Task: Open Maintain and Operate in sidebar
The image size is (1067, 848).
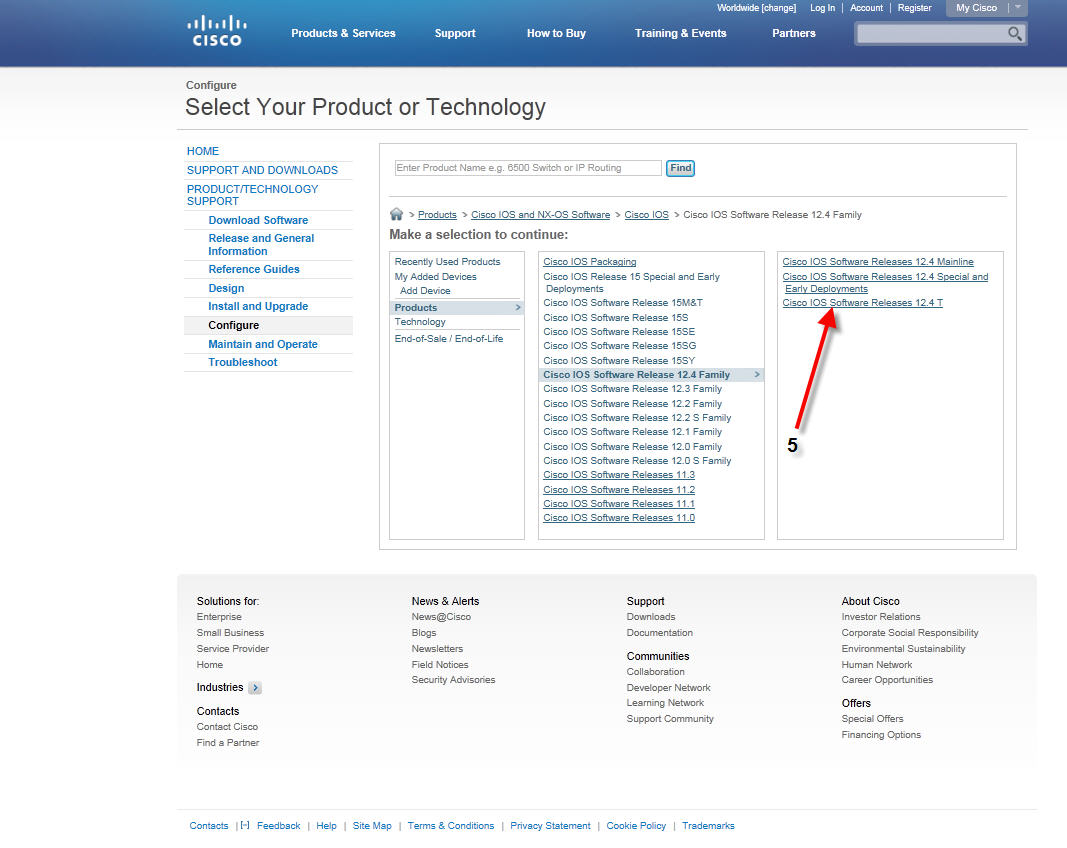Action: coord(263,344)
